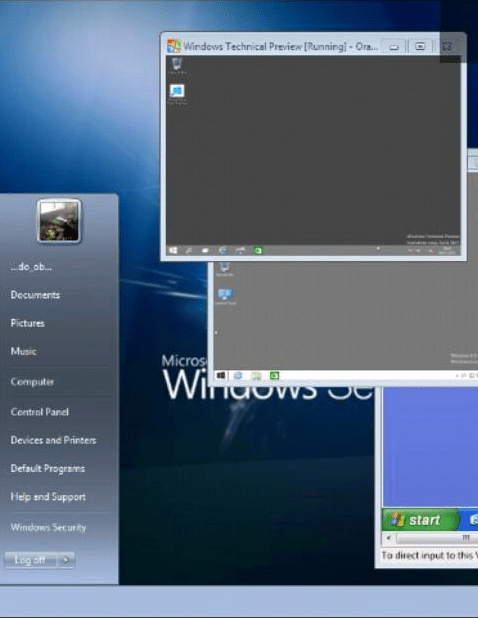Open green Store icon in rear VM white taskbar
The height and width of the screenshot is (618, 478).
pos(274,376)
